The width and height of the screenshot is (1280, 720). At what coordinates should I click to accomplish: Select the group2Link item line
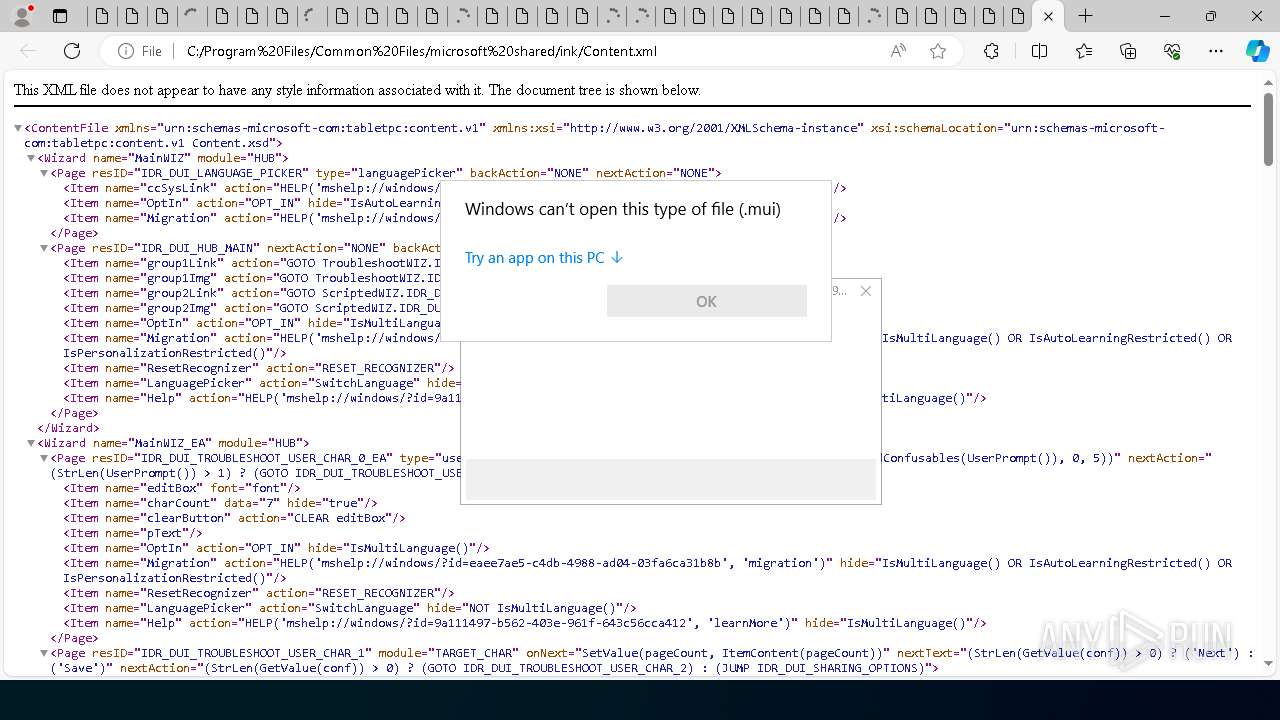tap(252, 293)
